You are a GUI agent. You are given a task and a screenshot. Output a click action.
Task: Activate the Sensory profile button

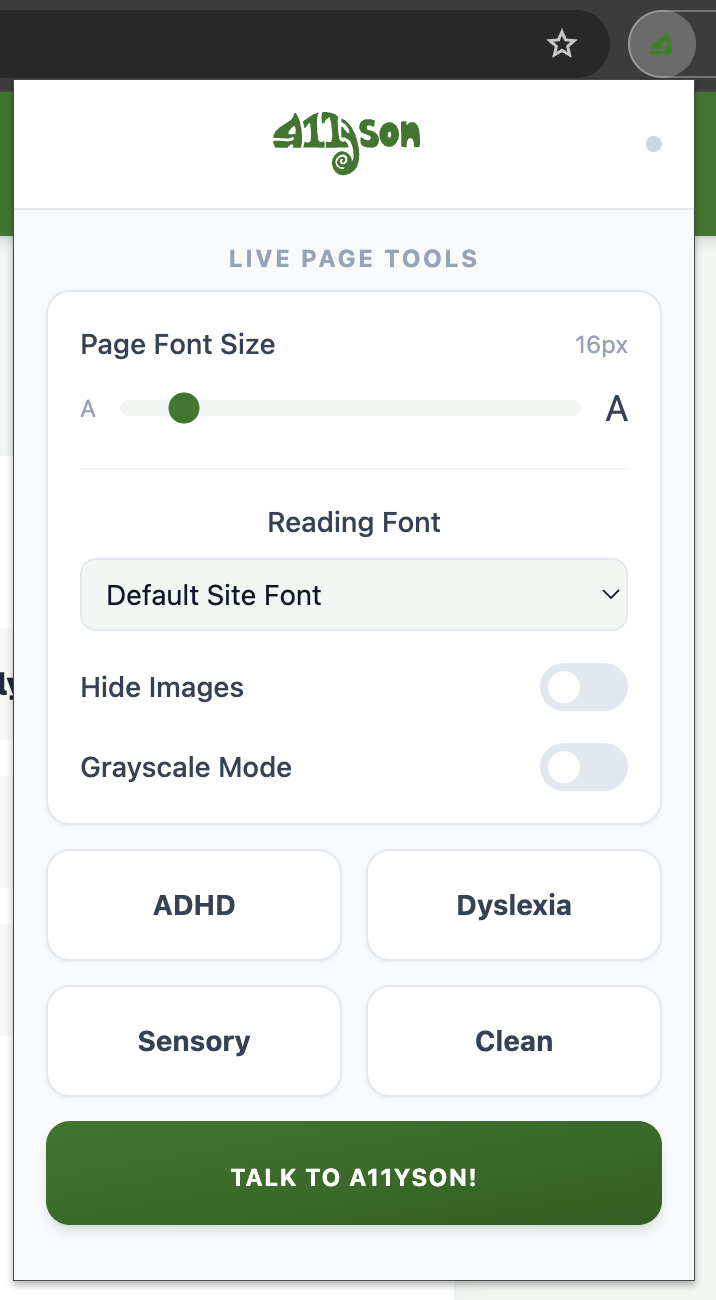point(194,1041)
